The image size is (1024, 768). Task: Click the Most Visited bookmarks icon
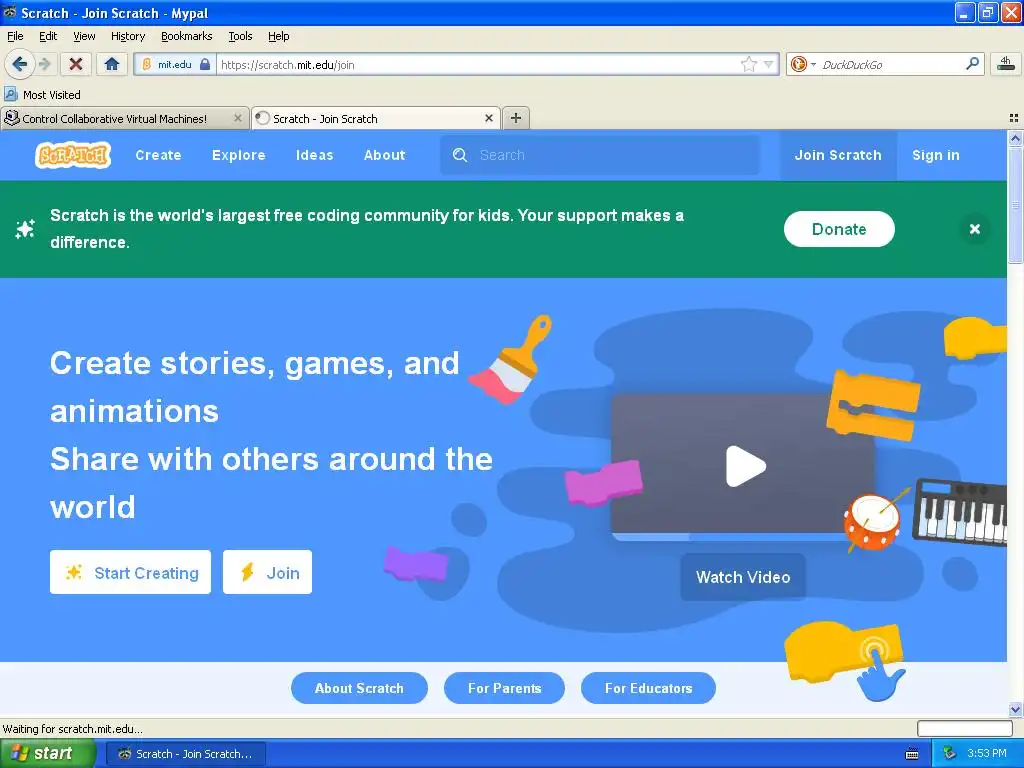click(x=11, y=94)
